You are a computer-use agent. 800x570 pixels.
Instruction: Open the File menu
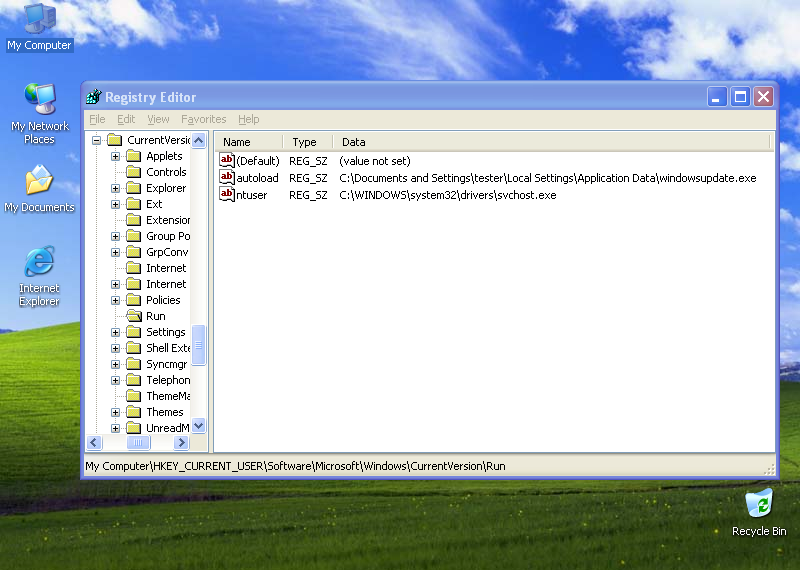pyautogui.click(x=97, y=119)
